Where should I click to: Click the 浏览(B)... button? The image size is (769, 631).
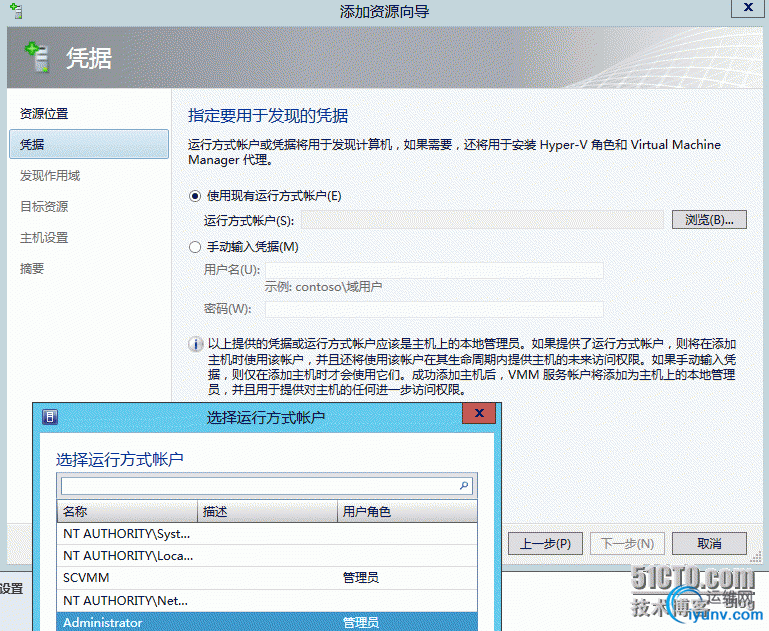click(x=709, y=220)
